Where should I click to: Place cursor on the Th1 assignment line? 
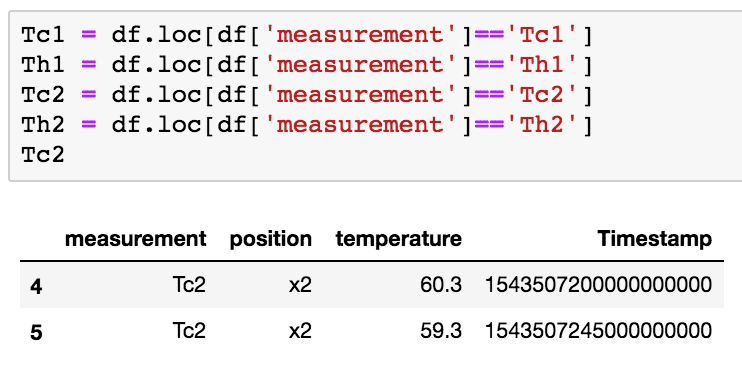[307, 65]
